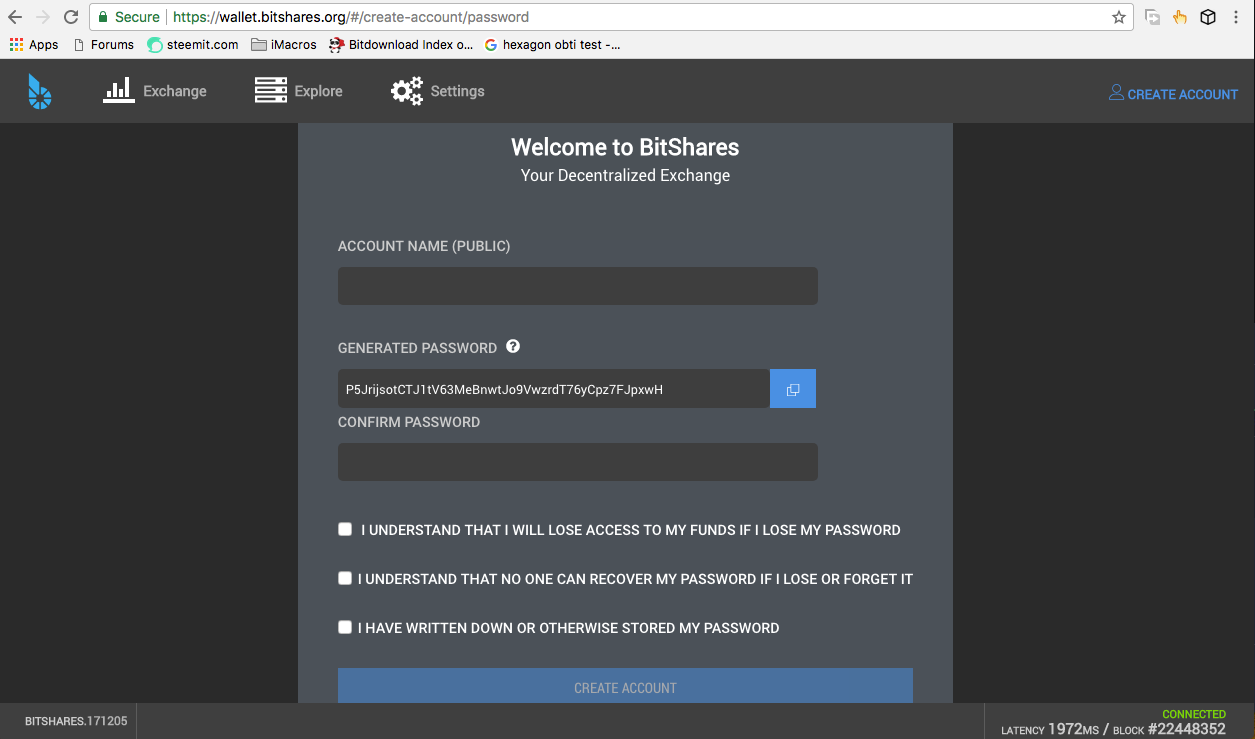The image size is (1255, 739).
Task: Reload the page
Action: coord(71,17)
